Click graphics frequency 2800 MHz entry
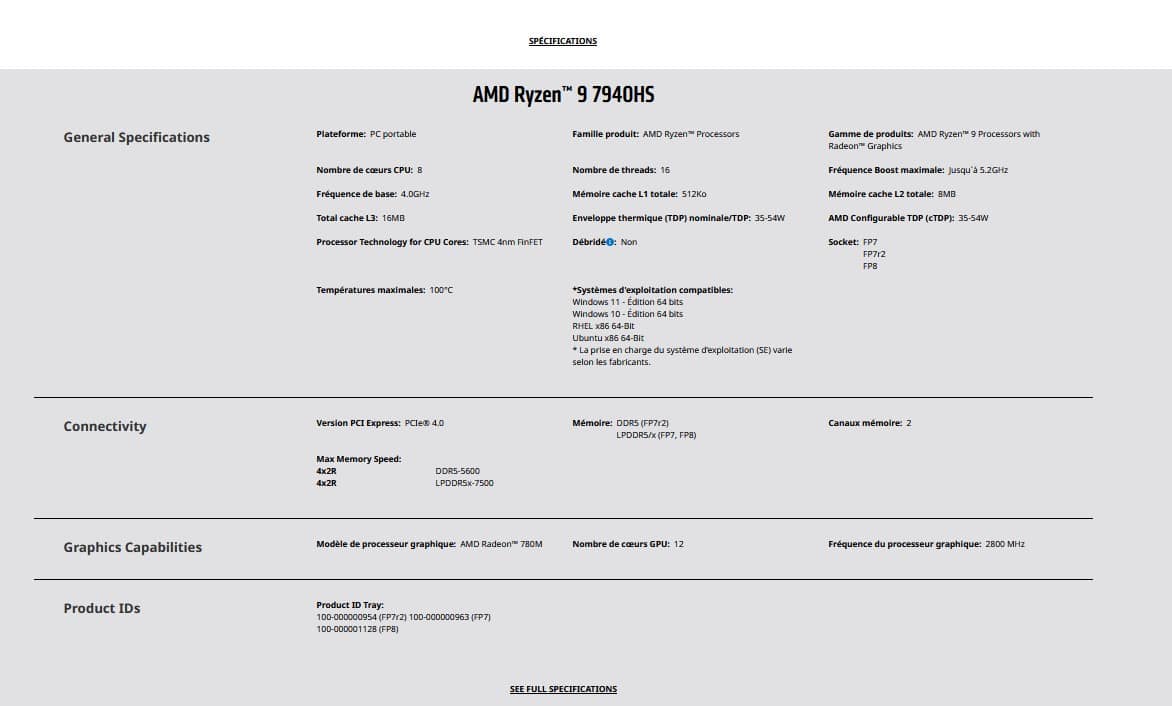Screen dimensions: 1172x706 click(x=926, y=544)
